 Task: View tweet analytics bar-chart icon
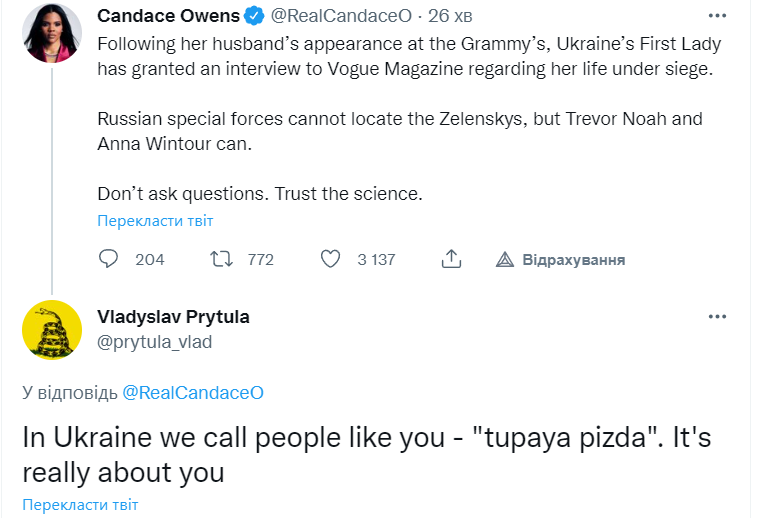505,260
